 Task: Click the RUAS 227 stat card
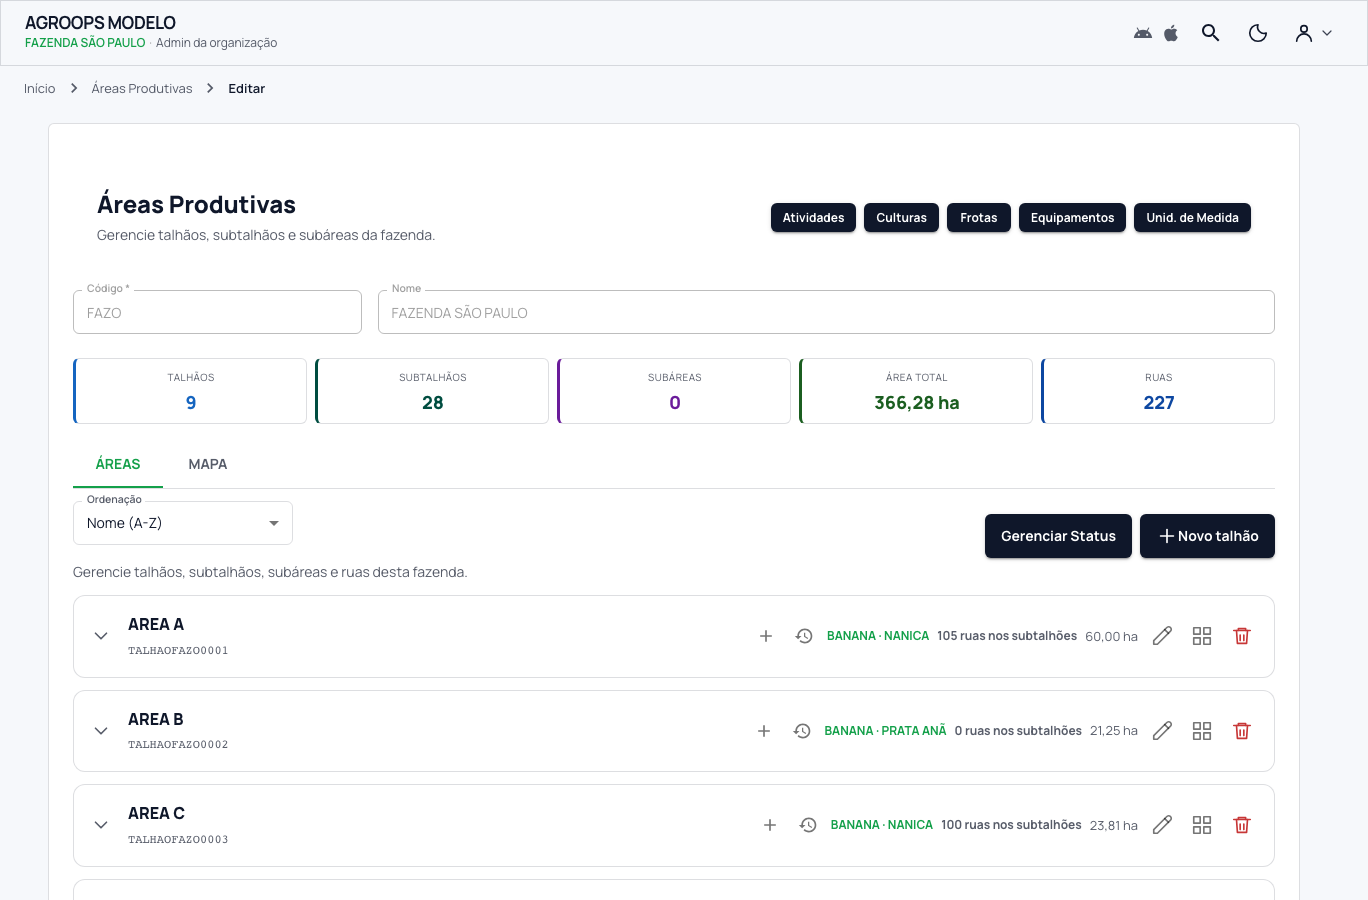click(x=1158, y=391)
